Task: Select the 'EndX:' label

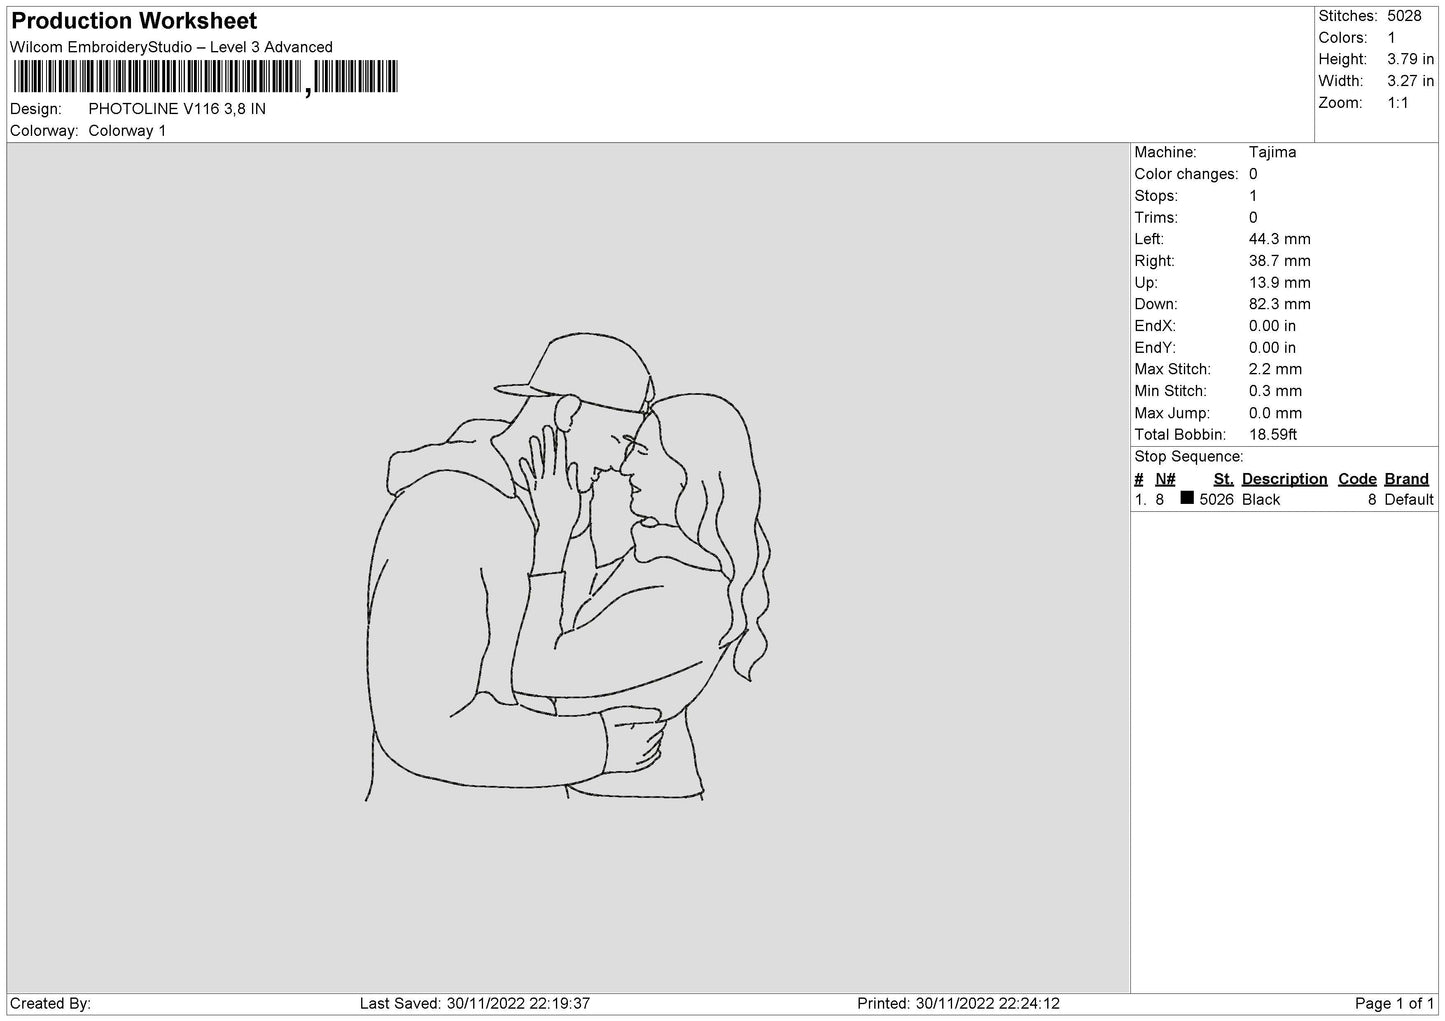Action: coord(1155,326)
